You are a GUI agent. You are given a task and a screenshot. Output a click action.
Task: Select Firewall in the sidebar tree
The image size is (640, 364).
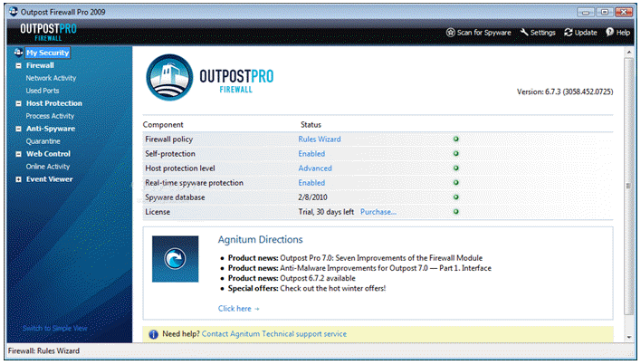point(40,65)
